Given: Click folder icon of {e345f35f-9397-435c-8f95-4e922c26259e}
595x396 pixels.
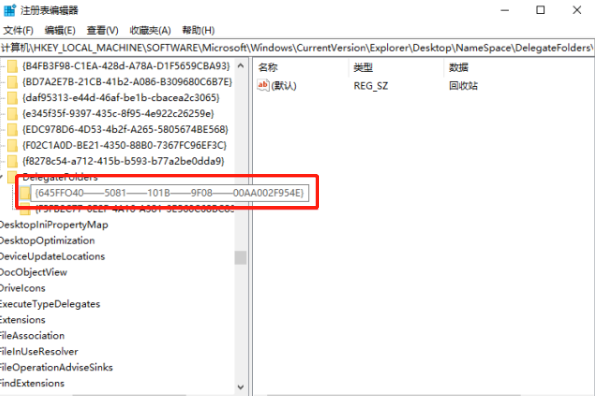Looking at the screenshot, I should pos(13,114).
